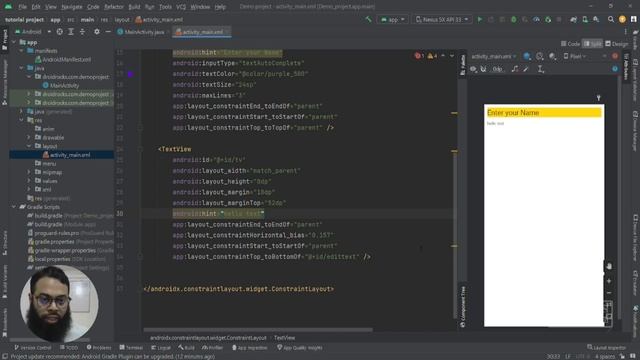Click the design errors red indicator icon

point(615,56)
